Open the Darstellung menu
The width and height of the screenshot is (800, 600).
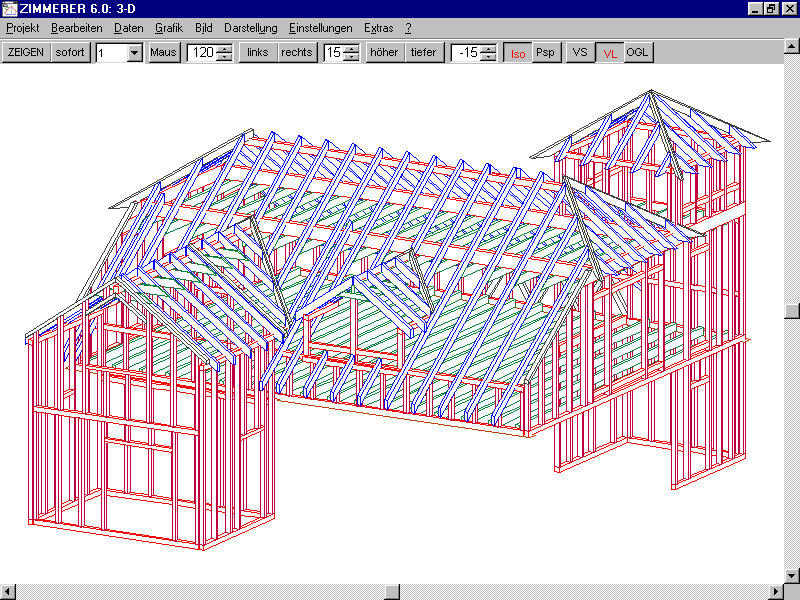point(250,28)
